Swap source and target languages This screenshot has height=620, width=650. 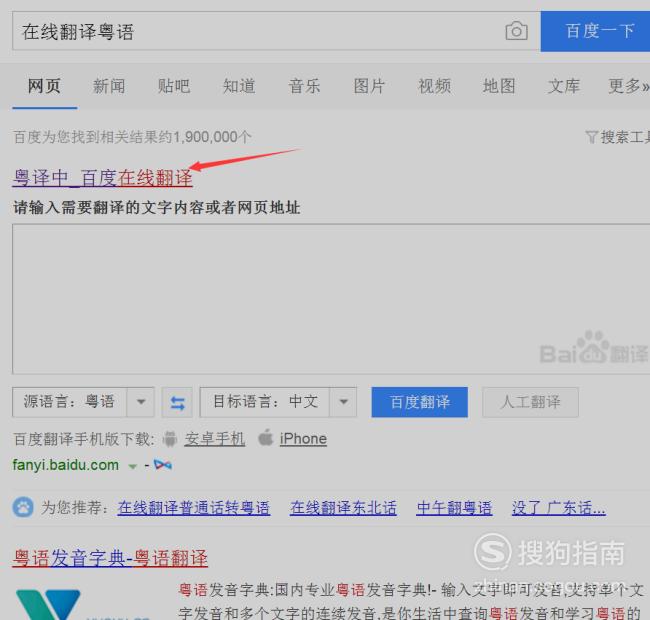pos(178,403)
